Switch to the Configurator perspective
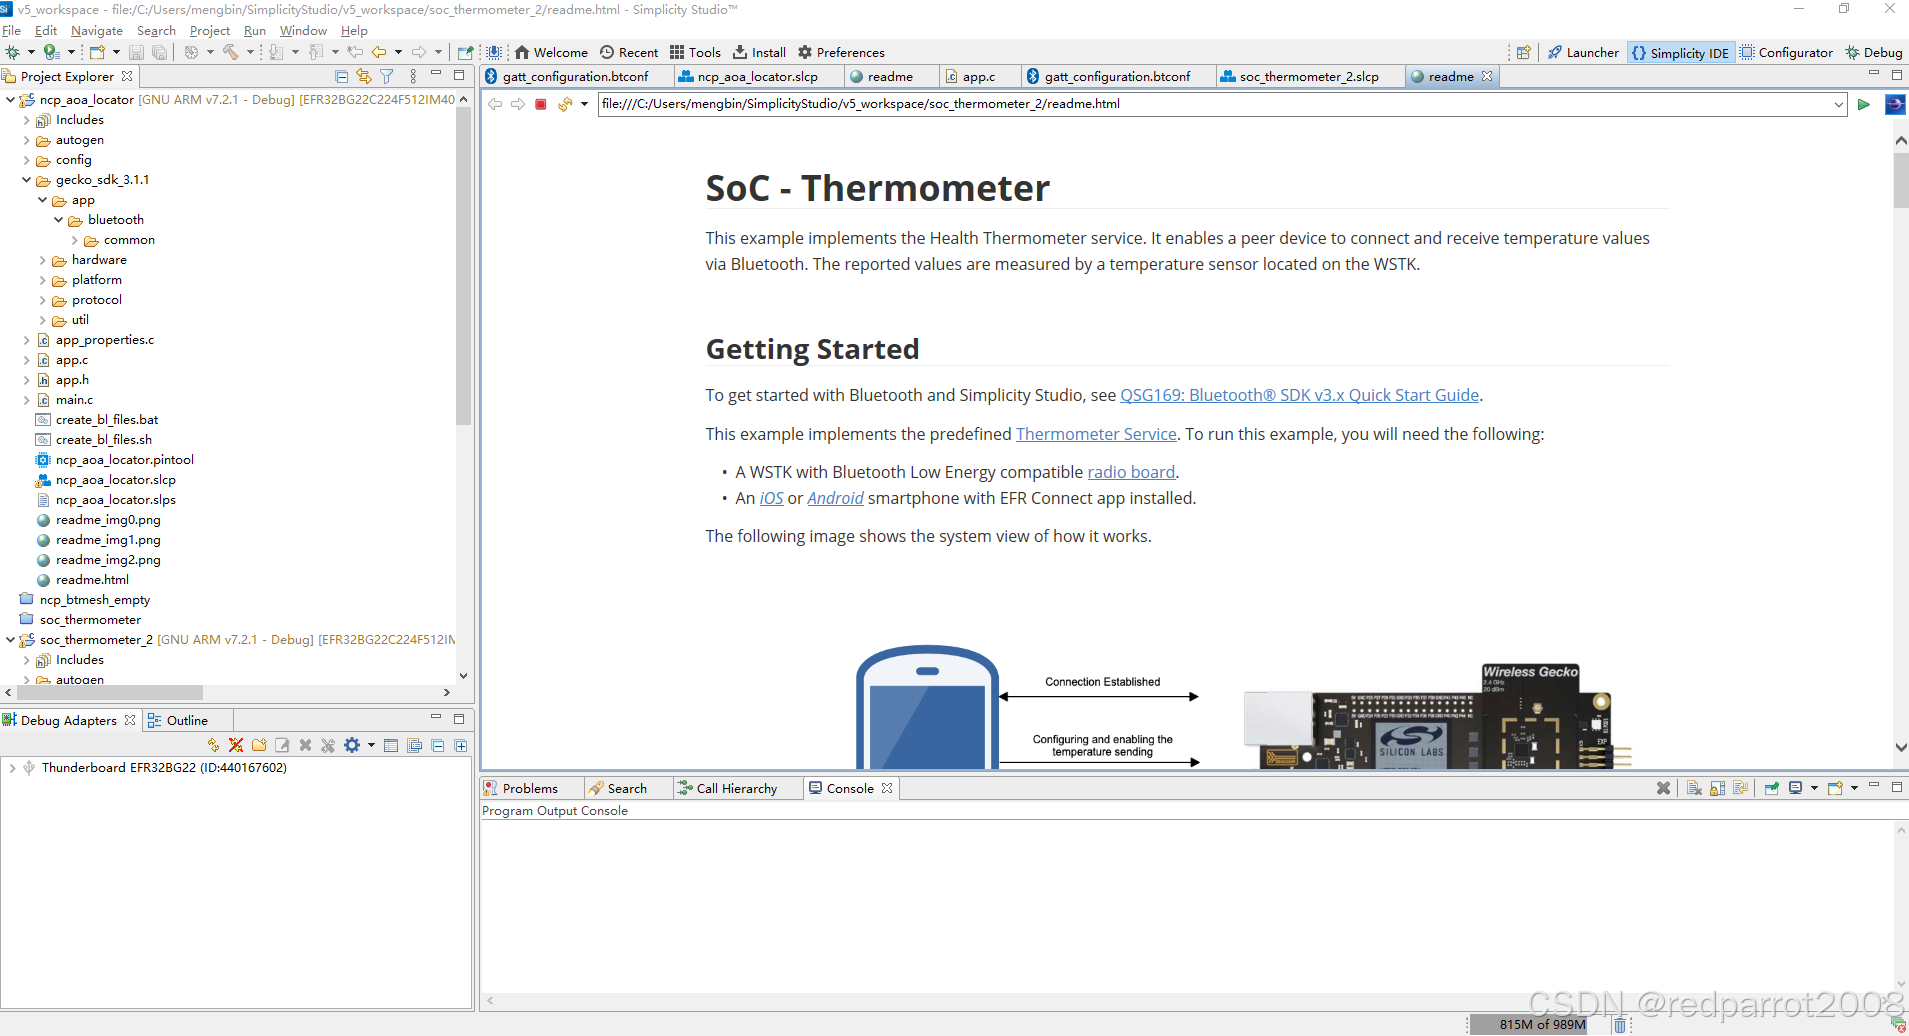The height and width of the screenshot is (1036, 1909). (1786, 52)
